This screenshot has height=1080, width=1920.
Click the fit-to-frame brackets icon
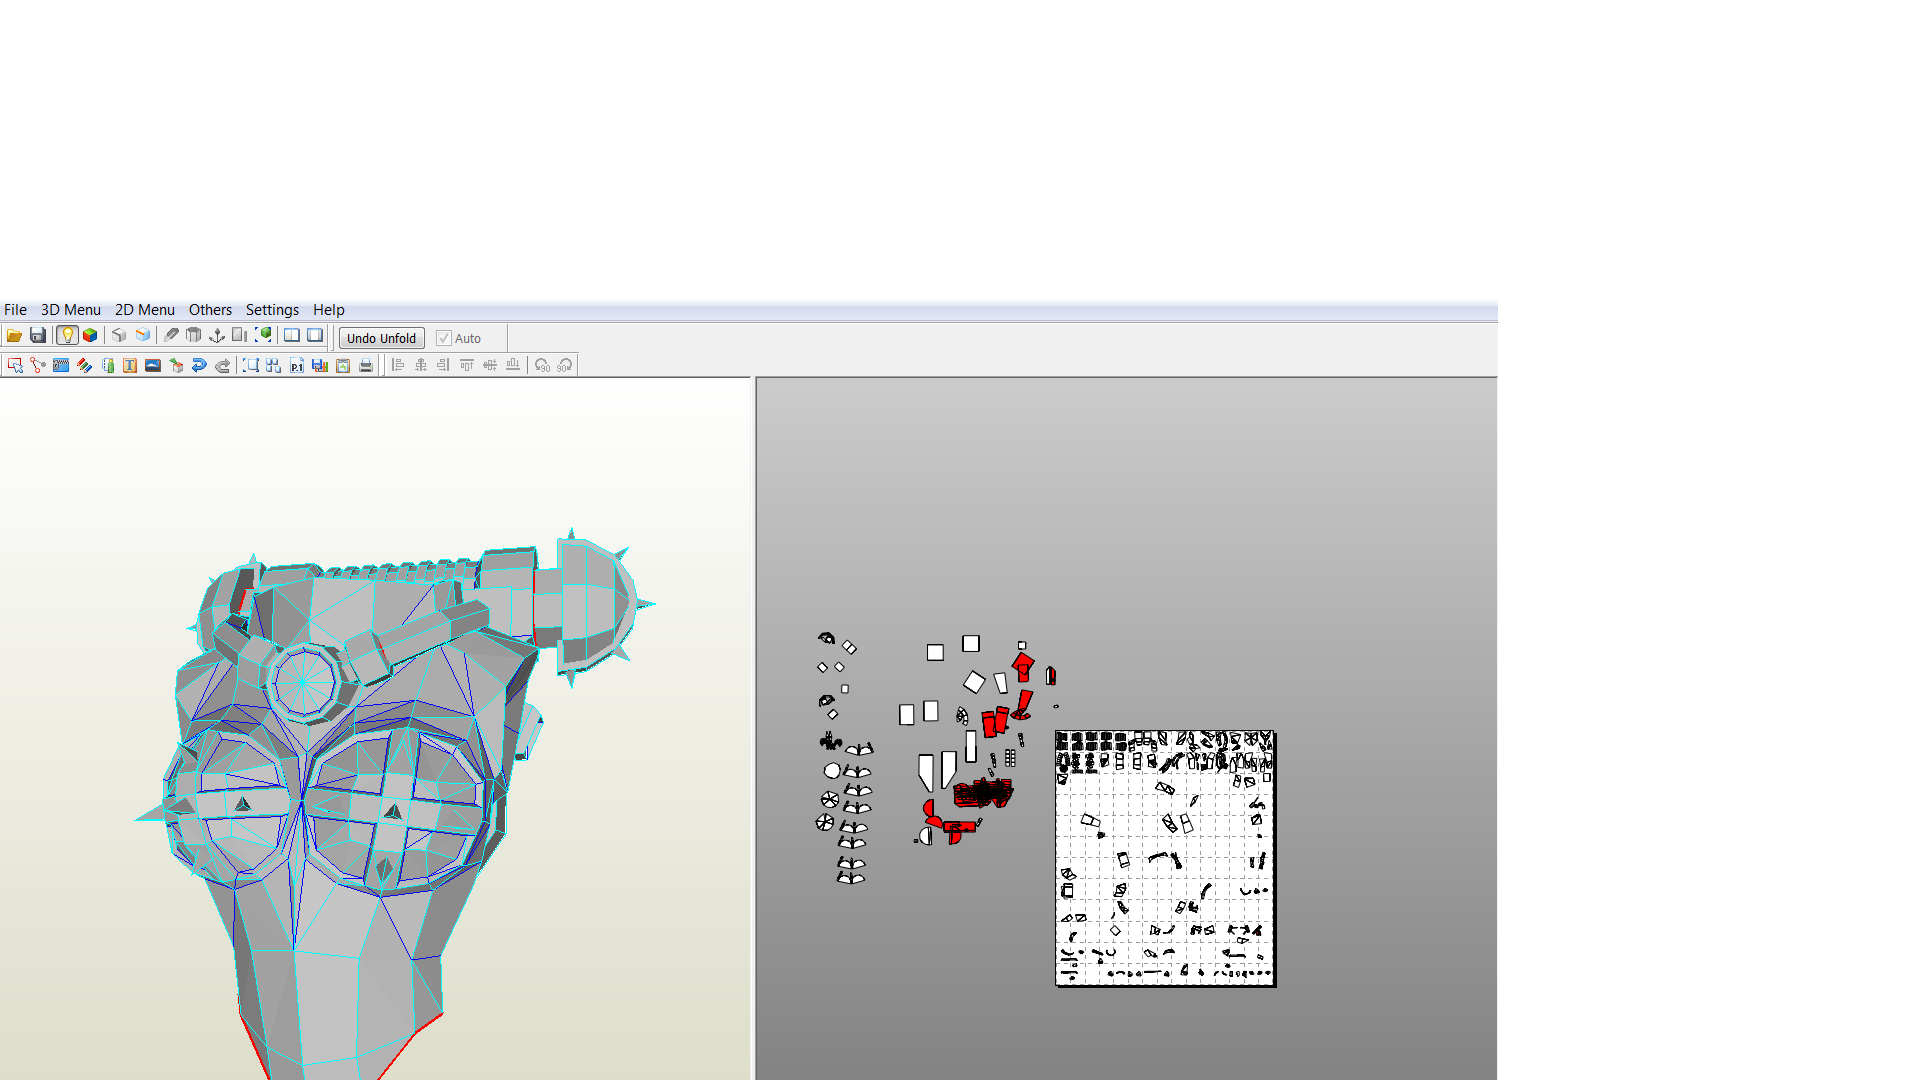pyautogui.click(x=251, y=366)
